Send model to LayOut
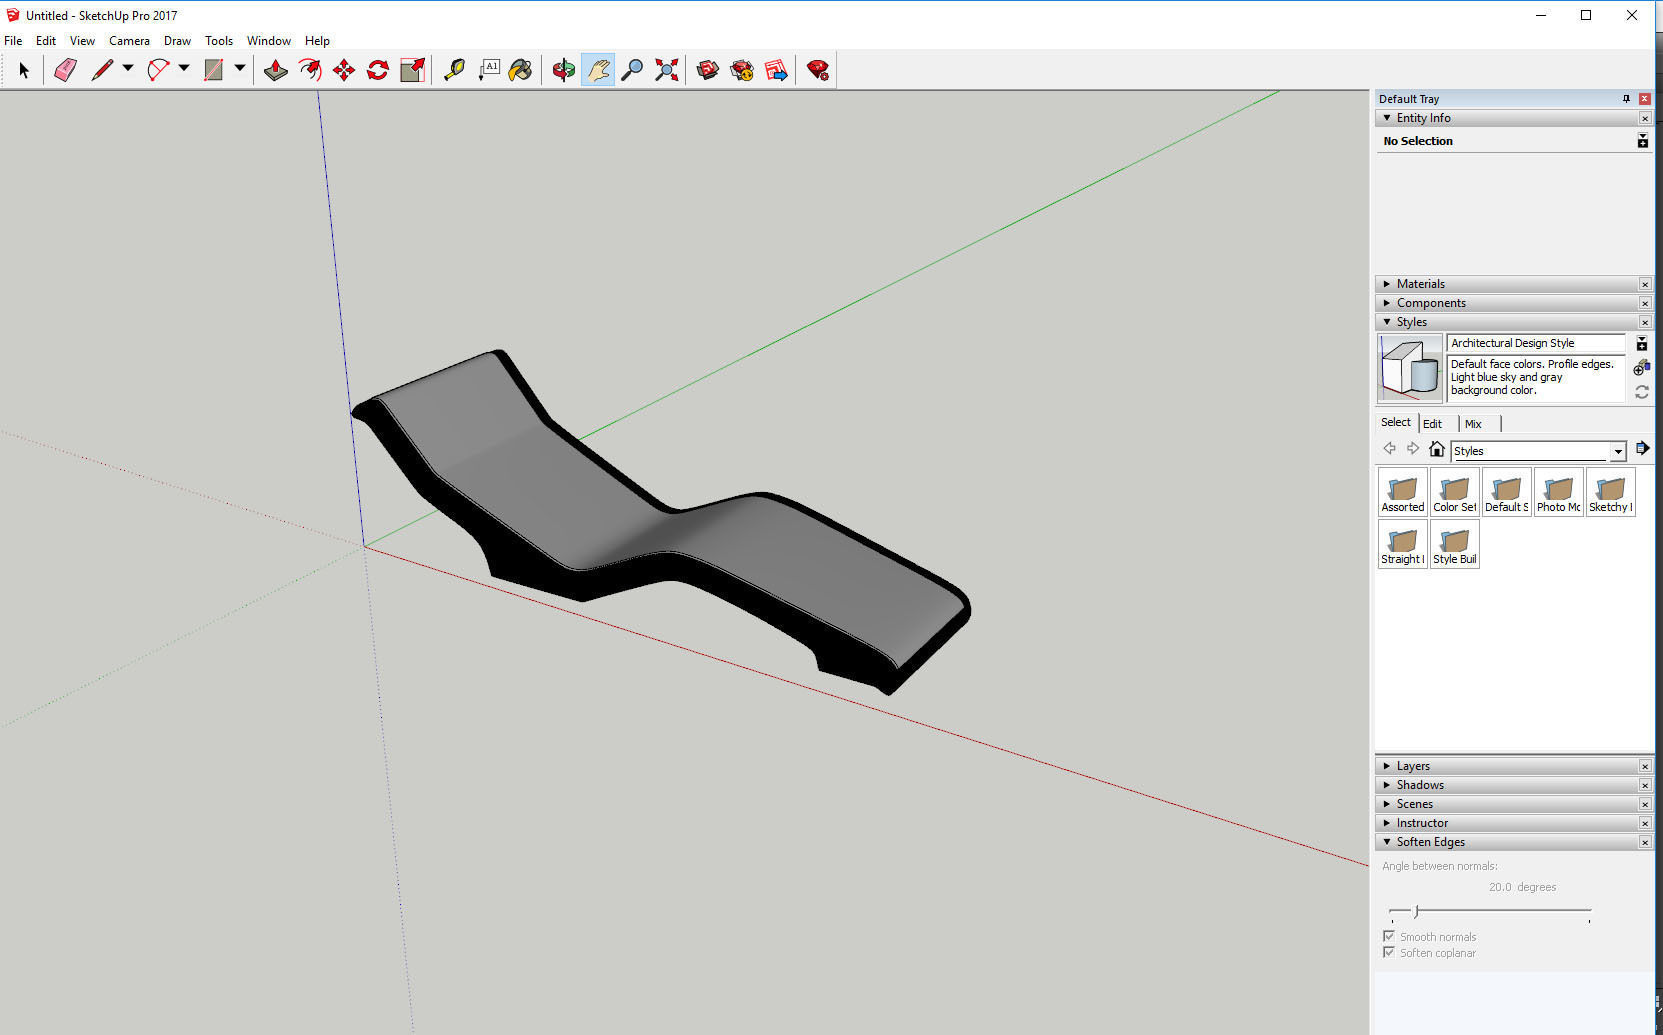The image size is (1663, 1035). (x=776, y=70)
